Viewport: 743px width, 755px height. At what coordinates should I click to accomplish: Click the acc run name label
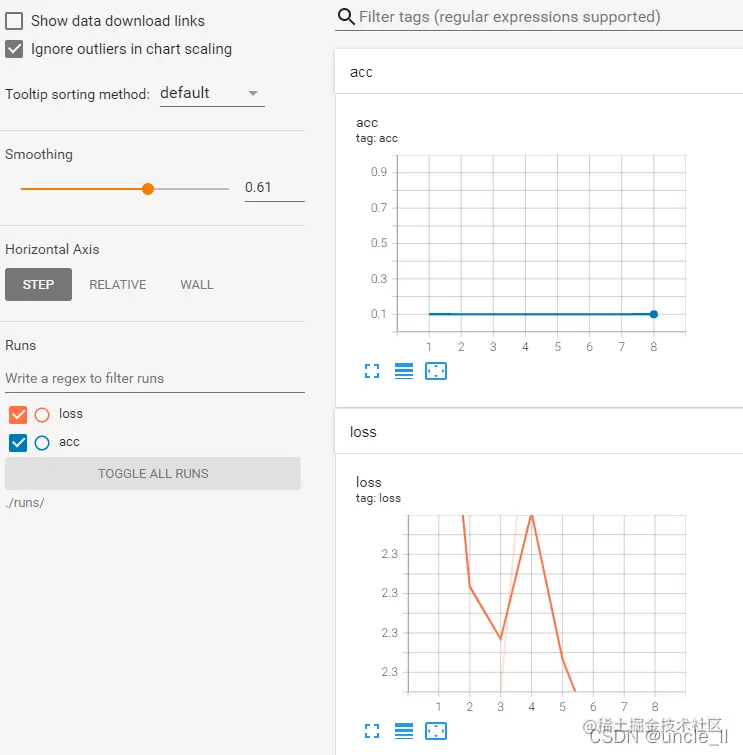coord(69,442)
